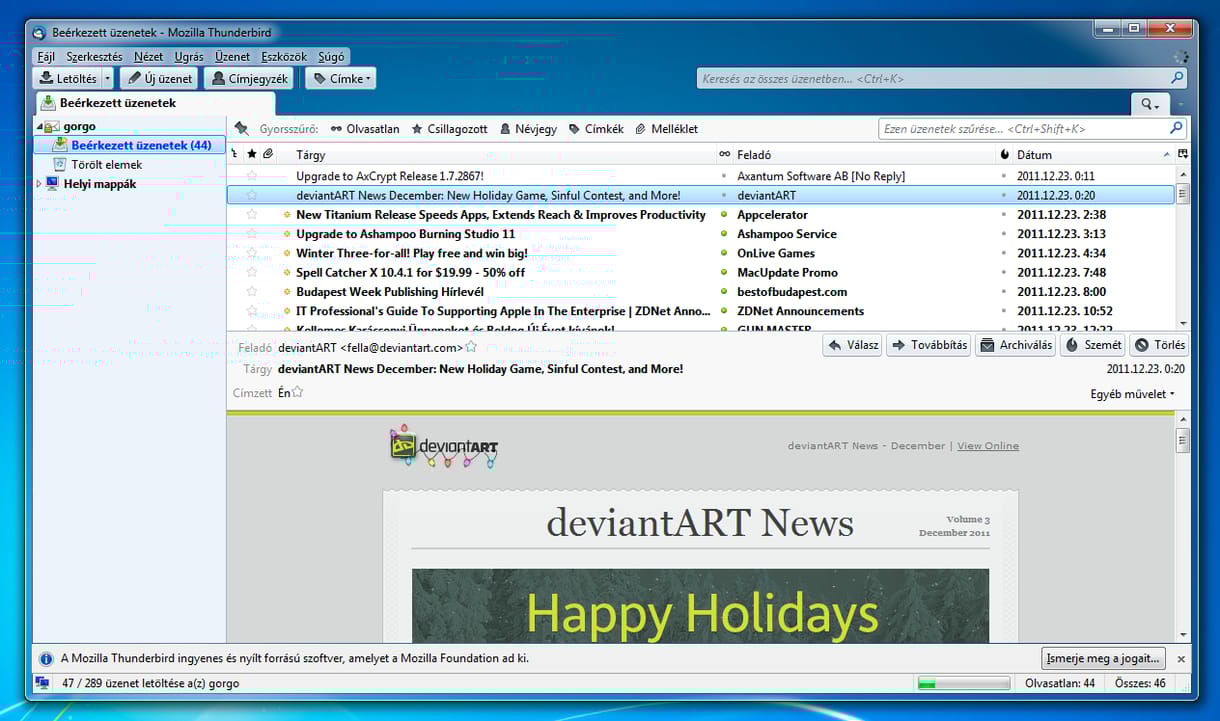Image resolution: width=1220 pixels, height=721 pixels.
Task: Star the Spell Catcher X message
Action: [x=252, y=272]
